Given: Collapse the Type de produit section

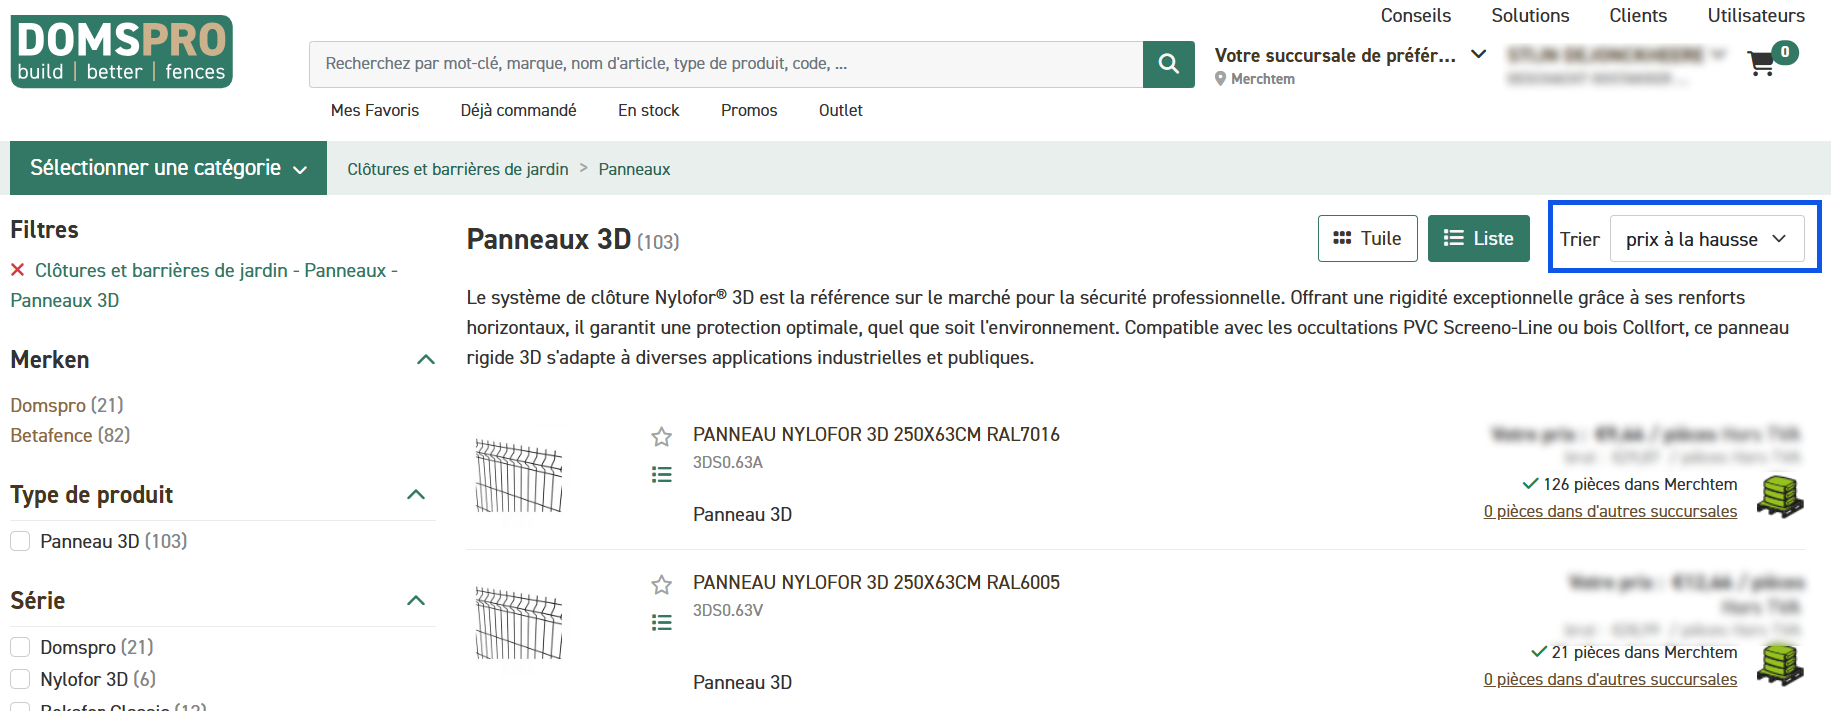Looking at the screenshot, I should (x=417, y=495).
